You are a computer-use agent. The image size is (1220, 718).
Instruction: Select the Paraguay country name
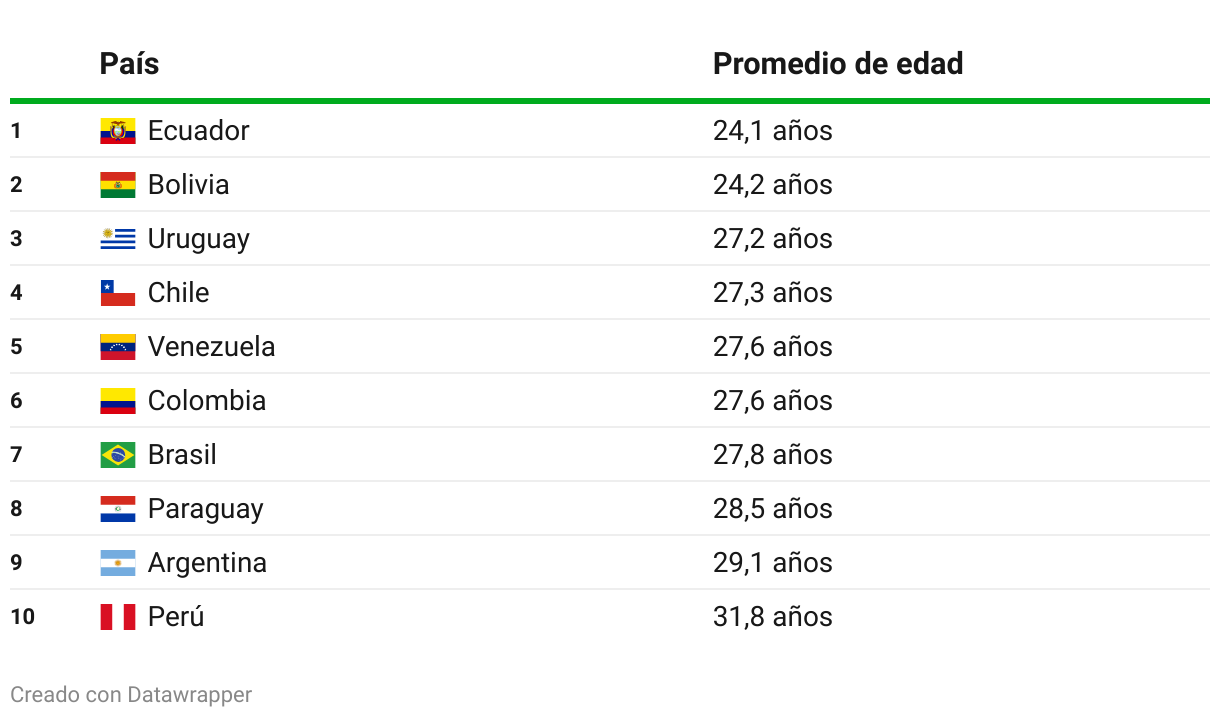pyautogui.click(x=206, y=509)
